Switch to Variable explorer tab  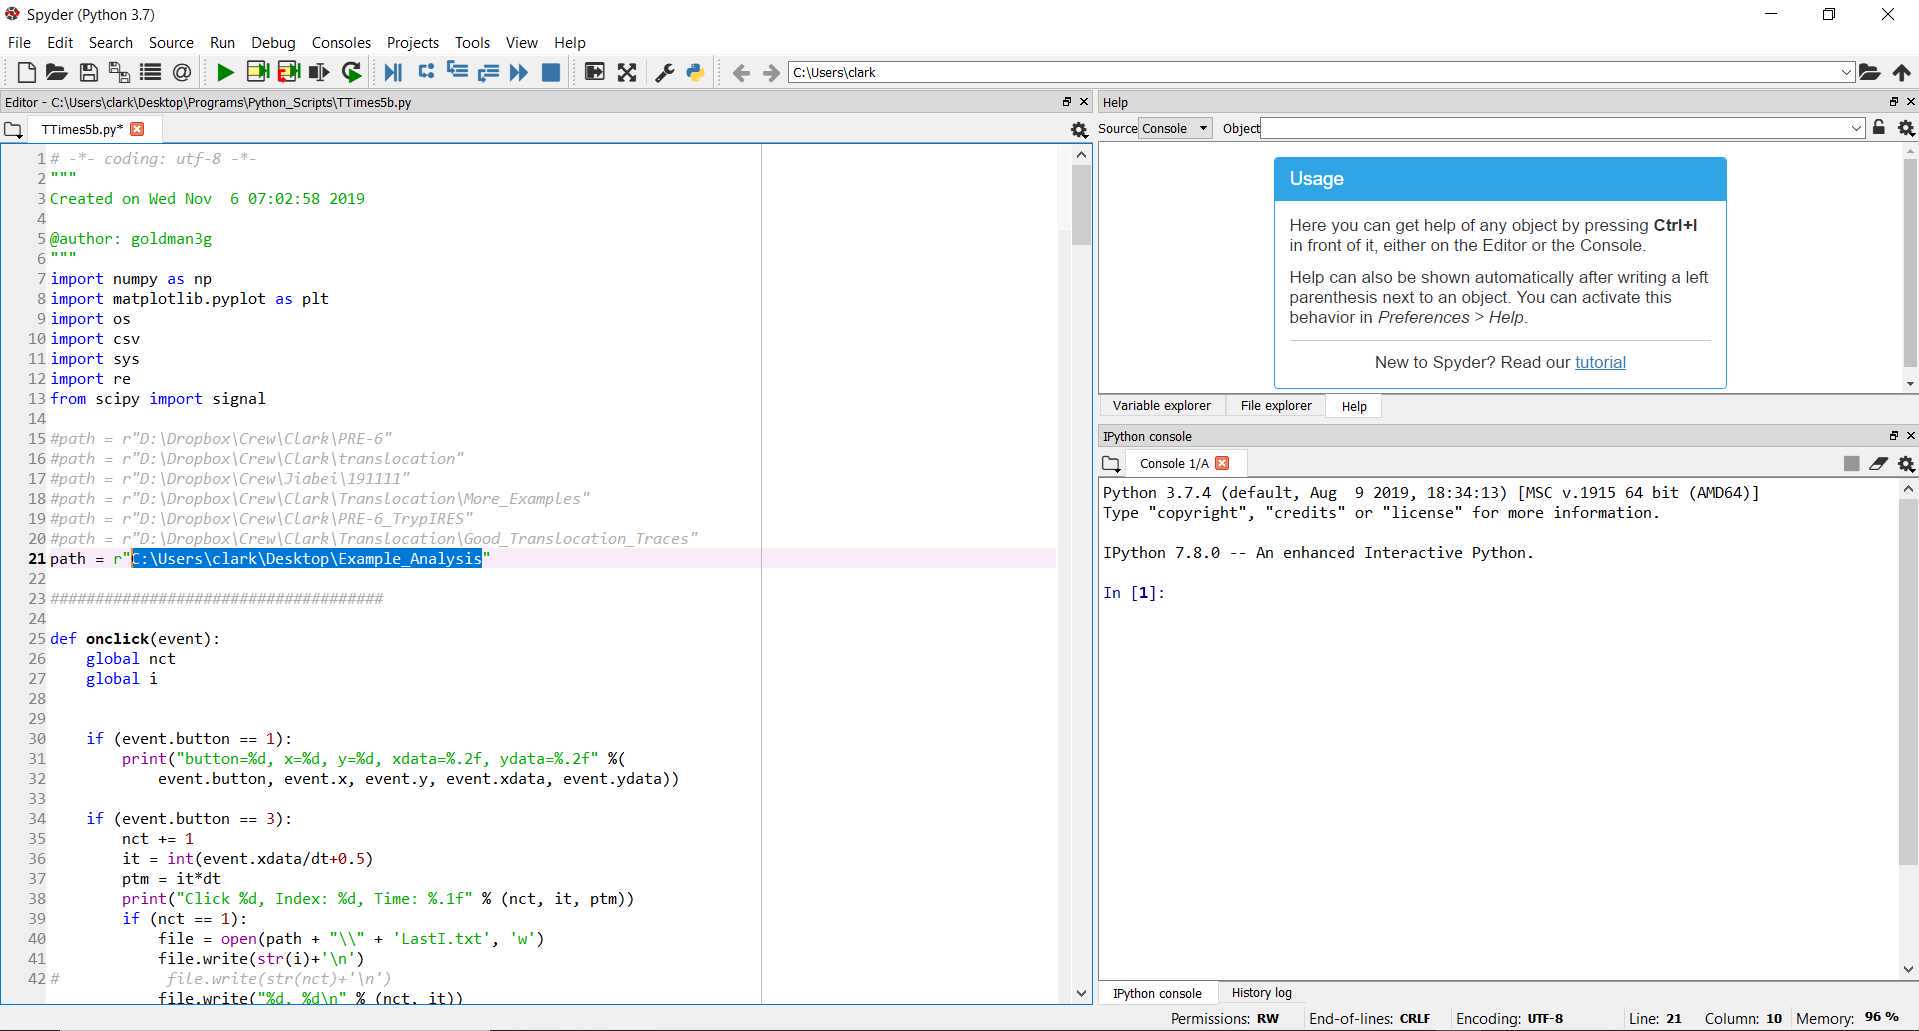tap(1161, 406)
